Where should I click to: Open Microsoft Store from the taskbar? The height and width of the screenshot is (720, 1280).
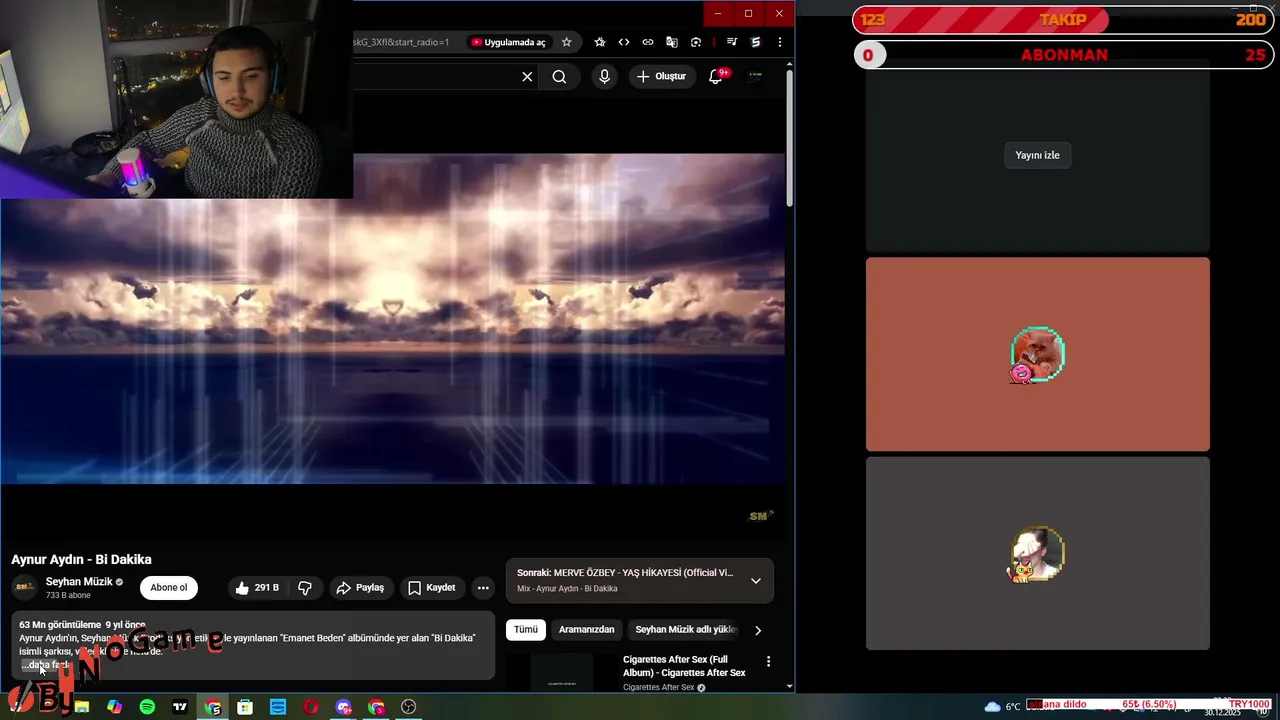(x=245, y=707)
